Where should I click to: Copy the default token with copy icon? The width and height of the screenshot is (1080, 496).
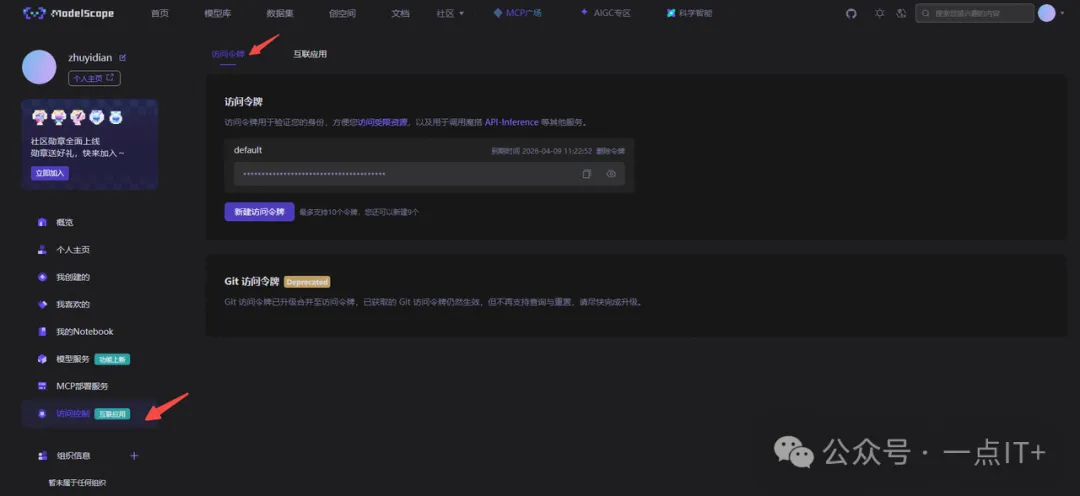(x=587, y=174)
